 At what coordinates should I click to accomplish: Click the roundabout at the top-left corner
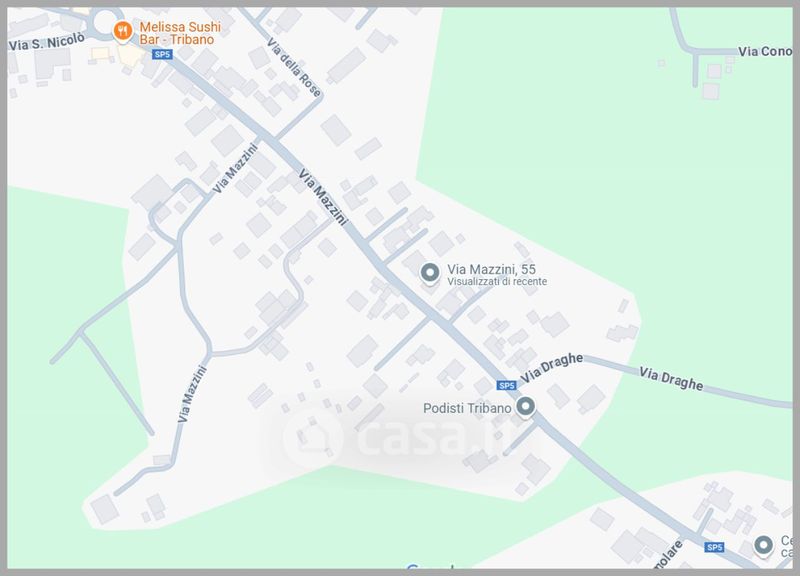tap(105, 23)
